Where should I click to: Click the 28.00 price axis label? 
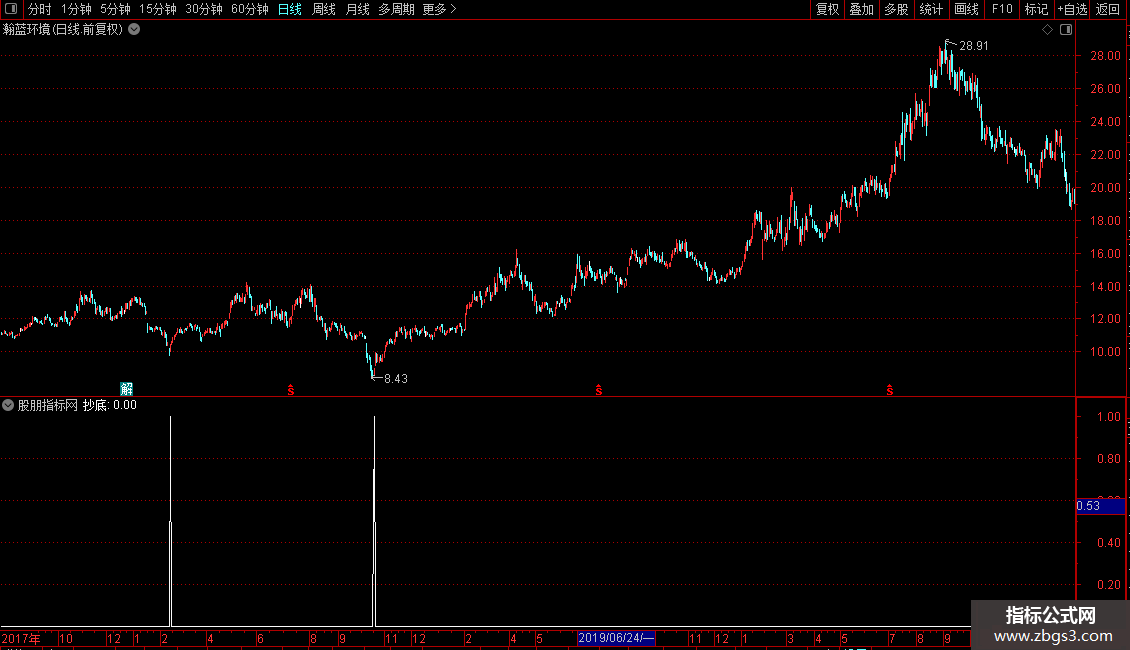point(1105,56)
